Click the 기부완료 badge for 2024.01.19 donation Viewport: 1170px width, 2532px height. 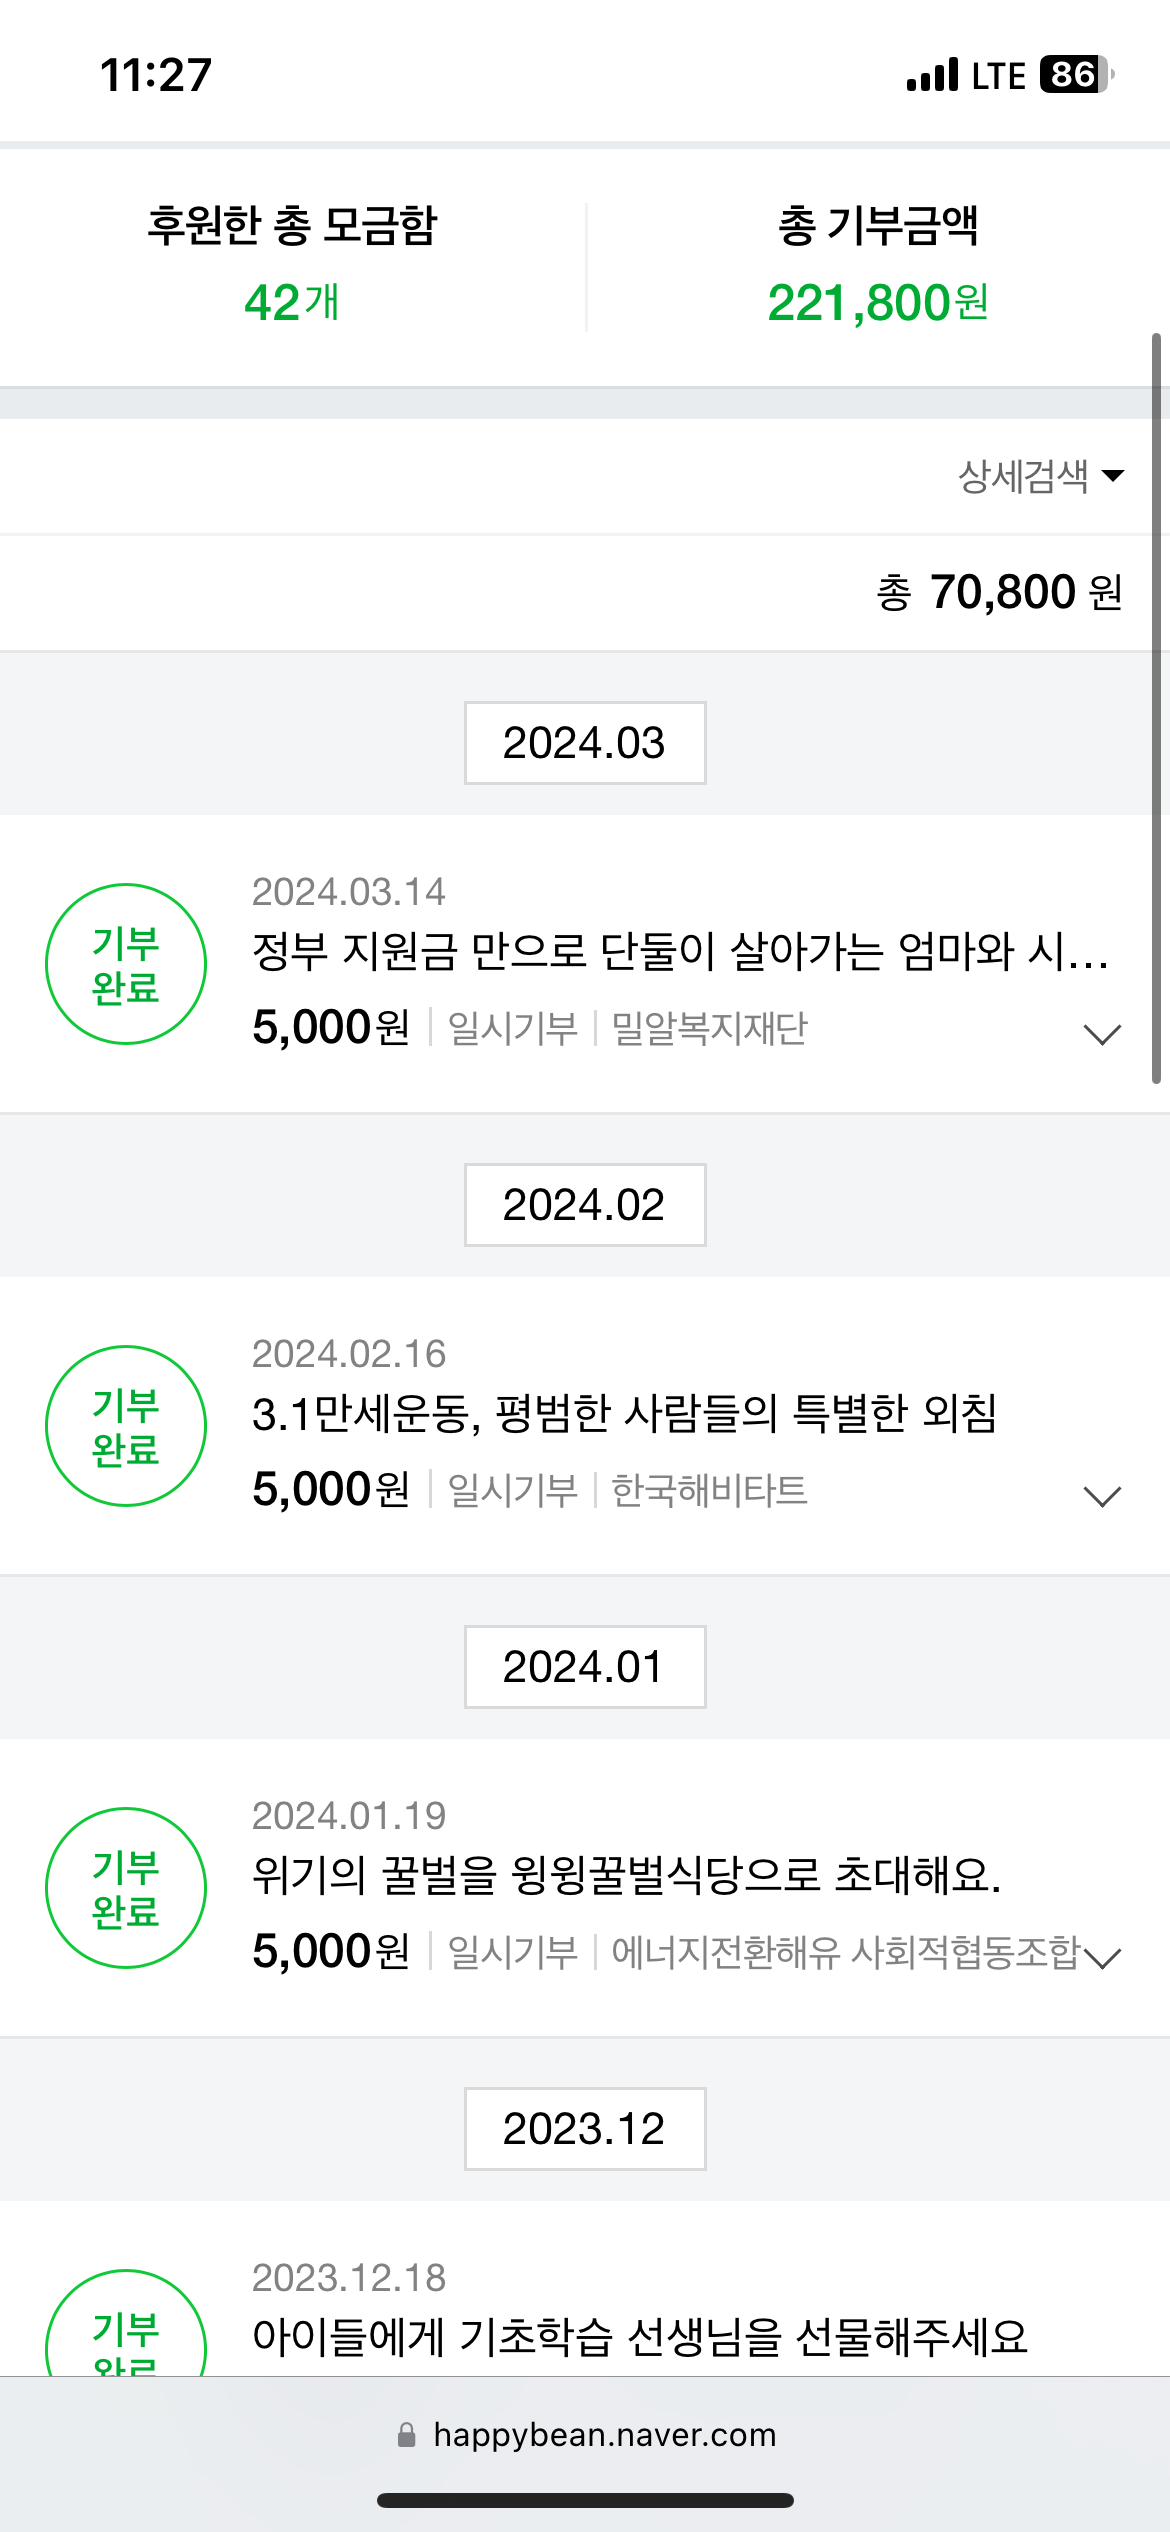click(126, 1888)
